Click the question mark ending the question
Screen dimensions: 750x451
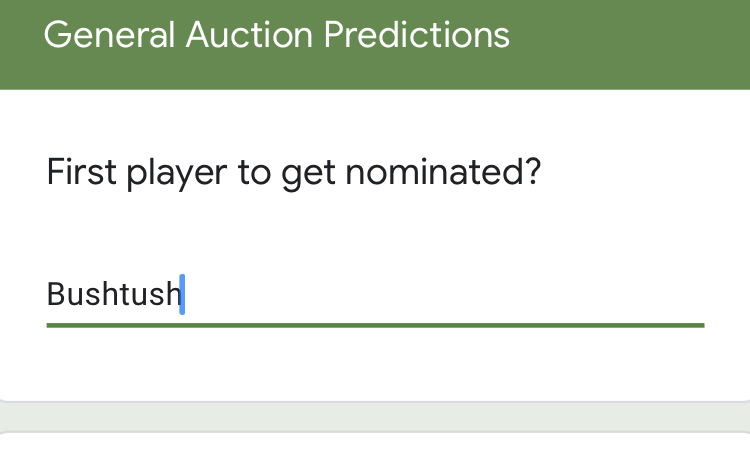coord(532,174)
